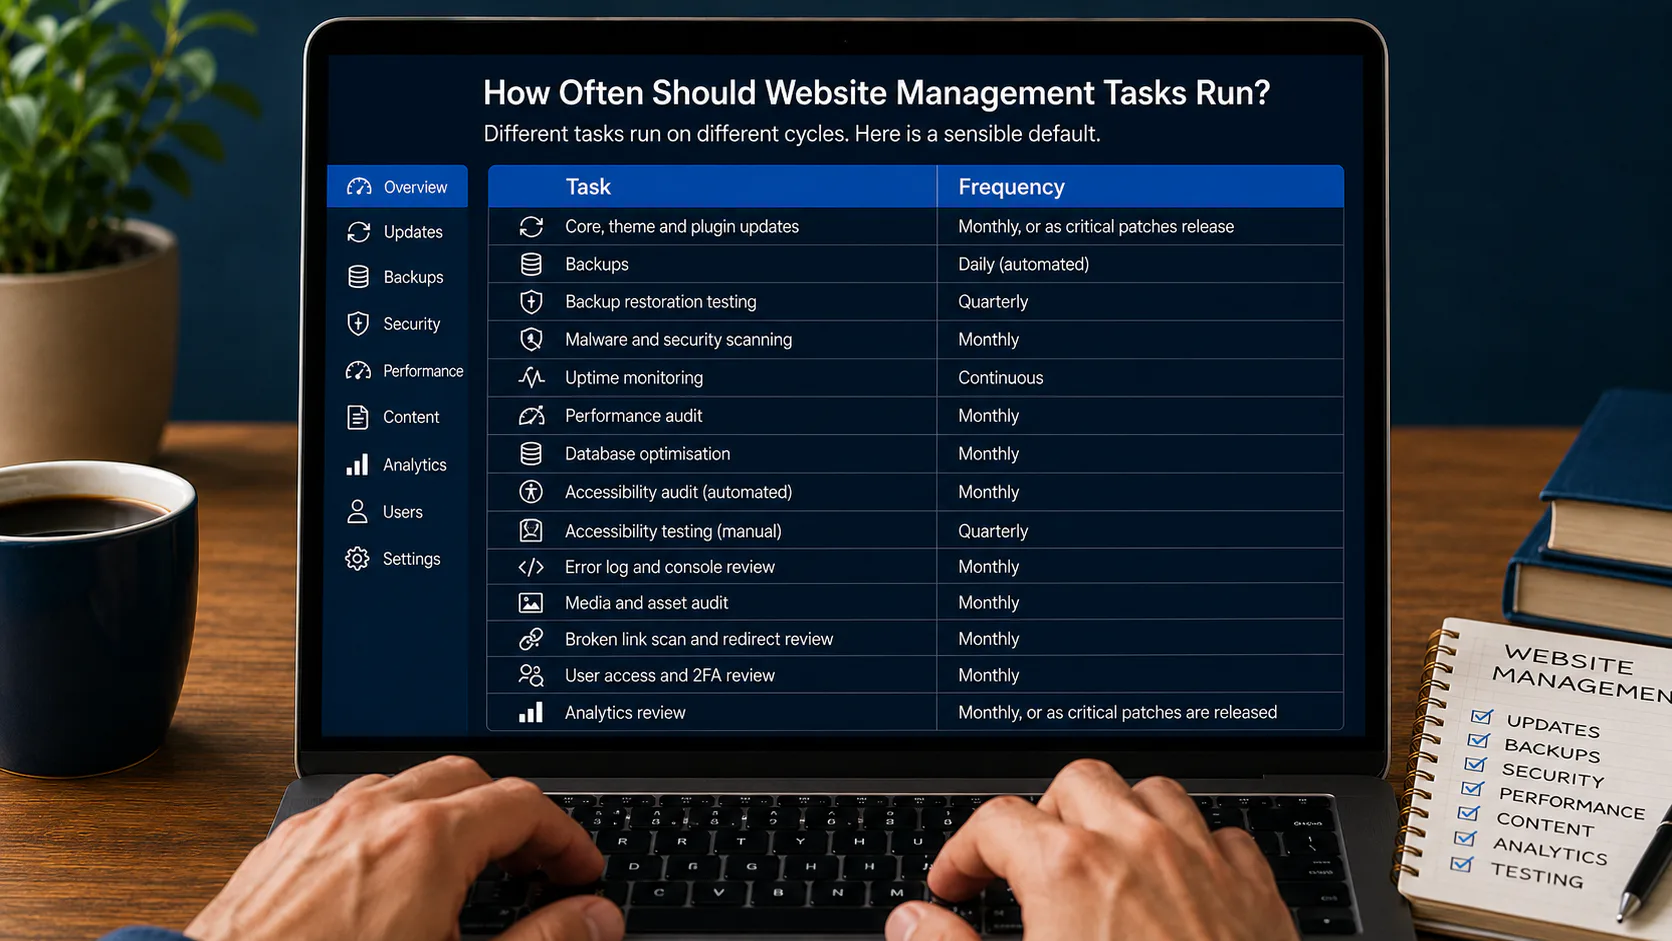Image resolution: width=1672 pixels, height=941 pixels.
Task: Click the Analytics bar chart icon in sidebar
Action: 357,465
